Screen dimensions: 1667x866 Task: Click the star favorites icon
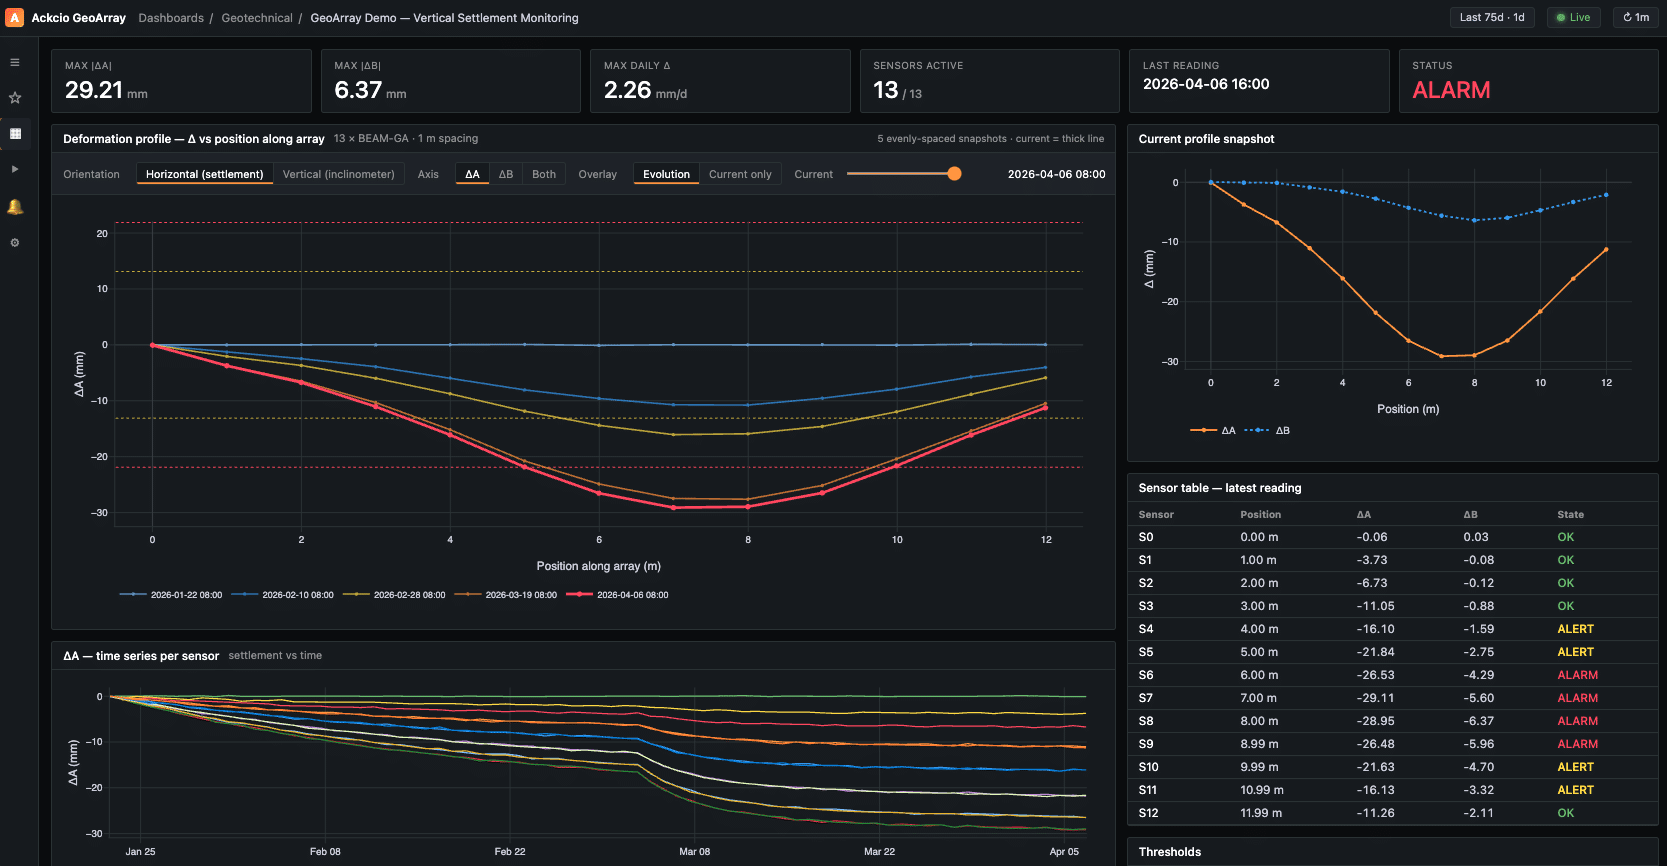(x=15, y=98)
